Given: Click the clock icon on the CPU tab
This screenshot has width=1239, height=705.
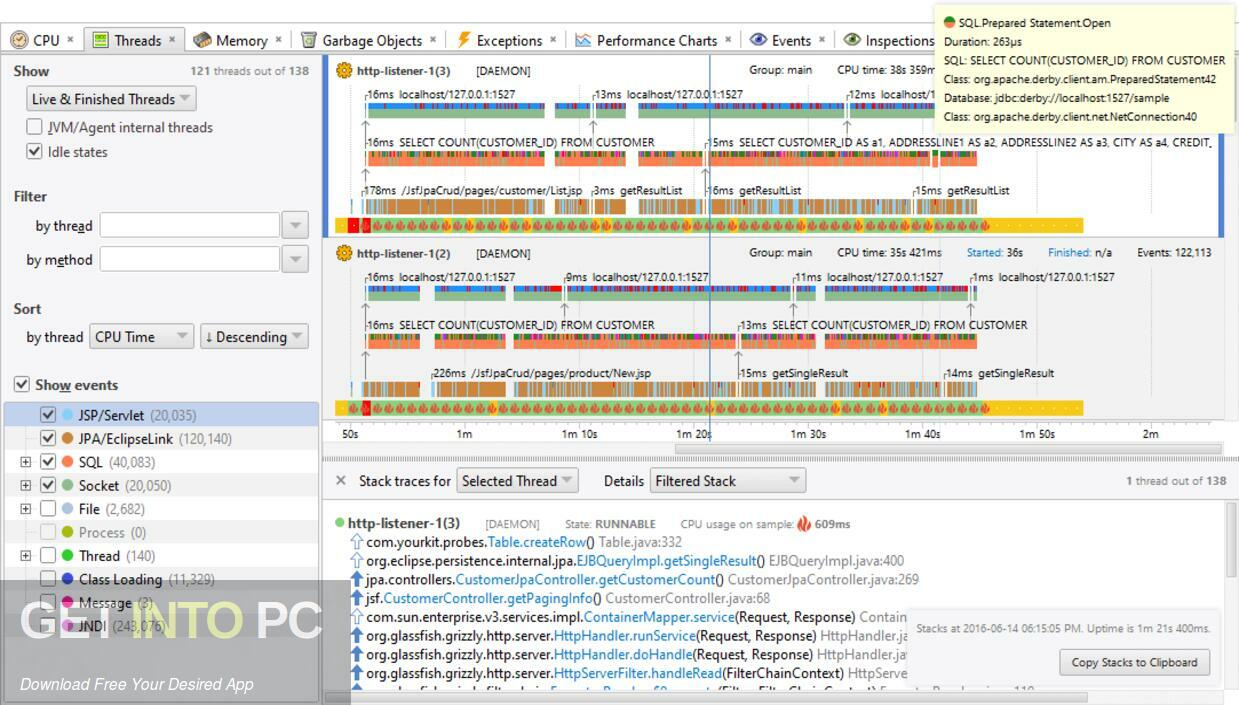Looking at the screenshot, I should 19,39.
